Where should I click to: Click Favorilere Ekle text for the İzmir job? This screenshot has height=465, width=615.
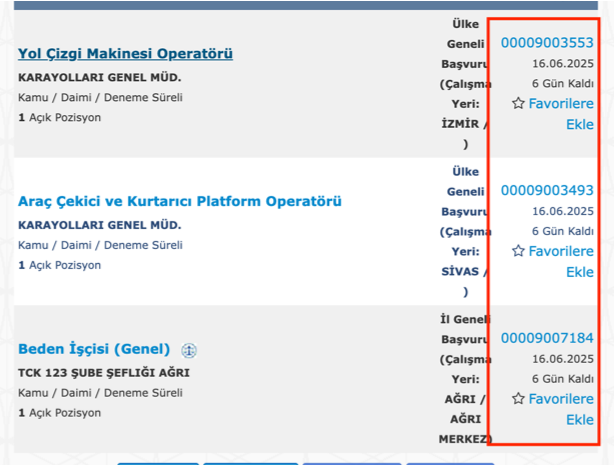coord(561,104)
